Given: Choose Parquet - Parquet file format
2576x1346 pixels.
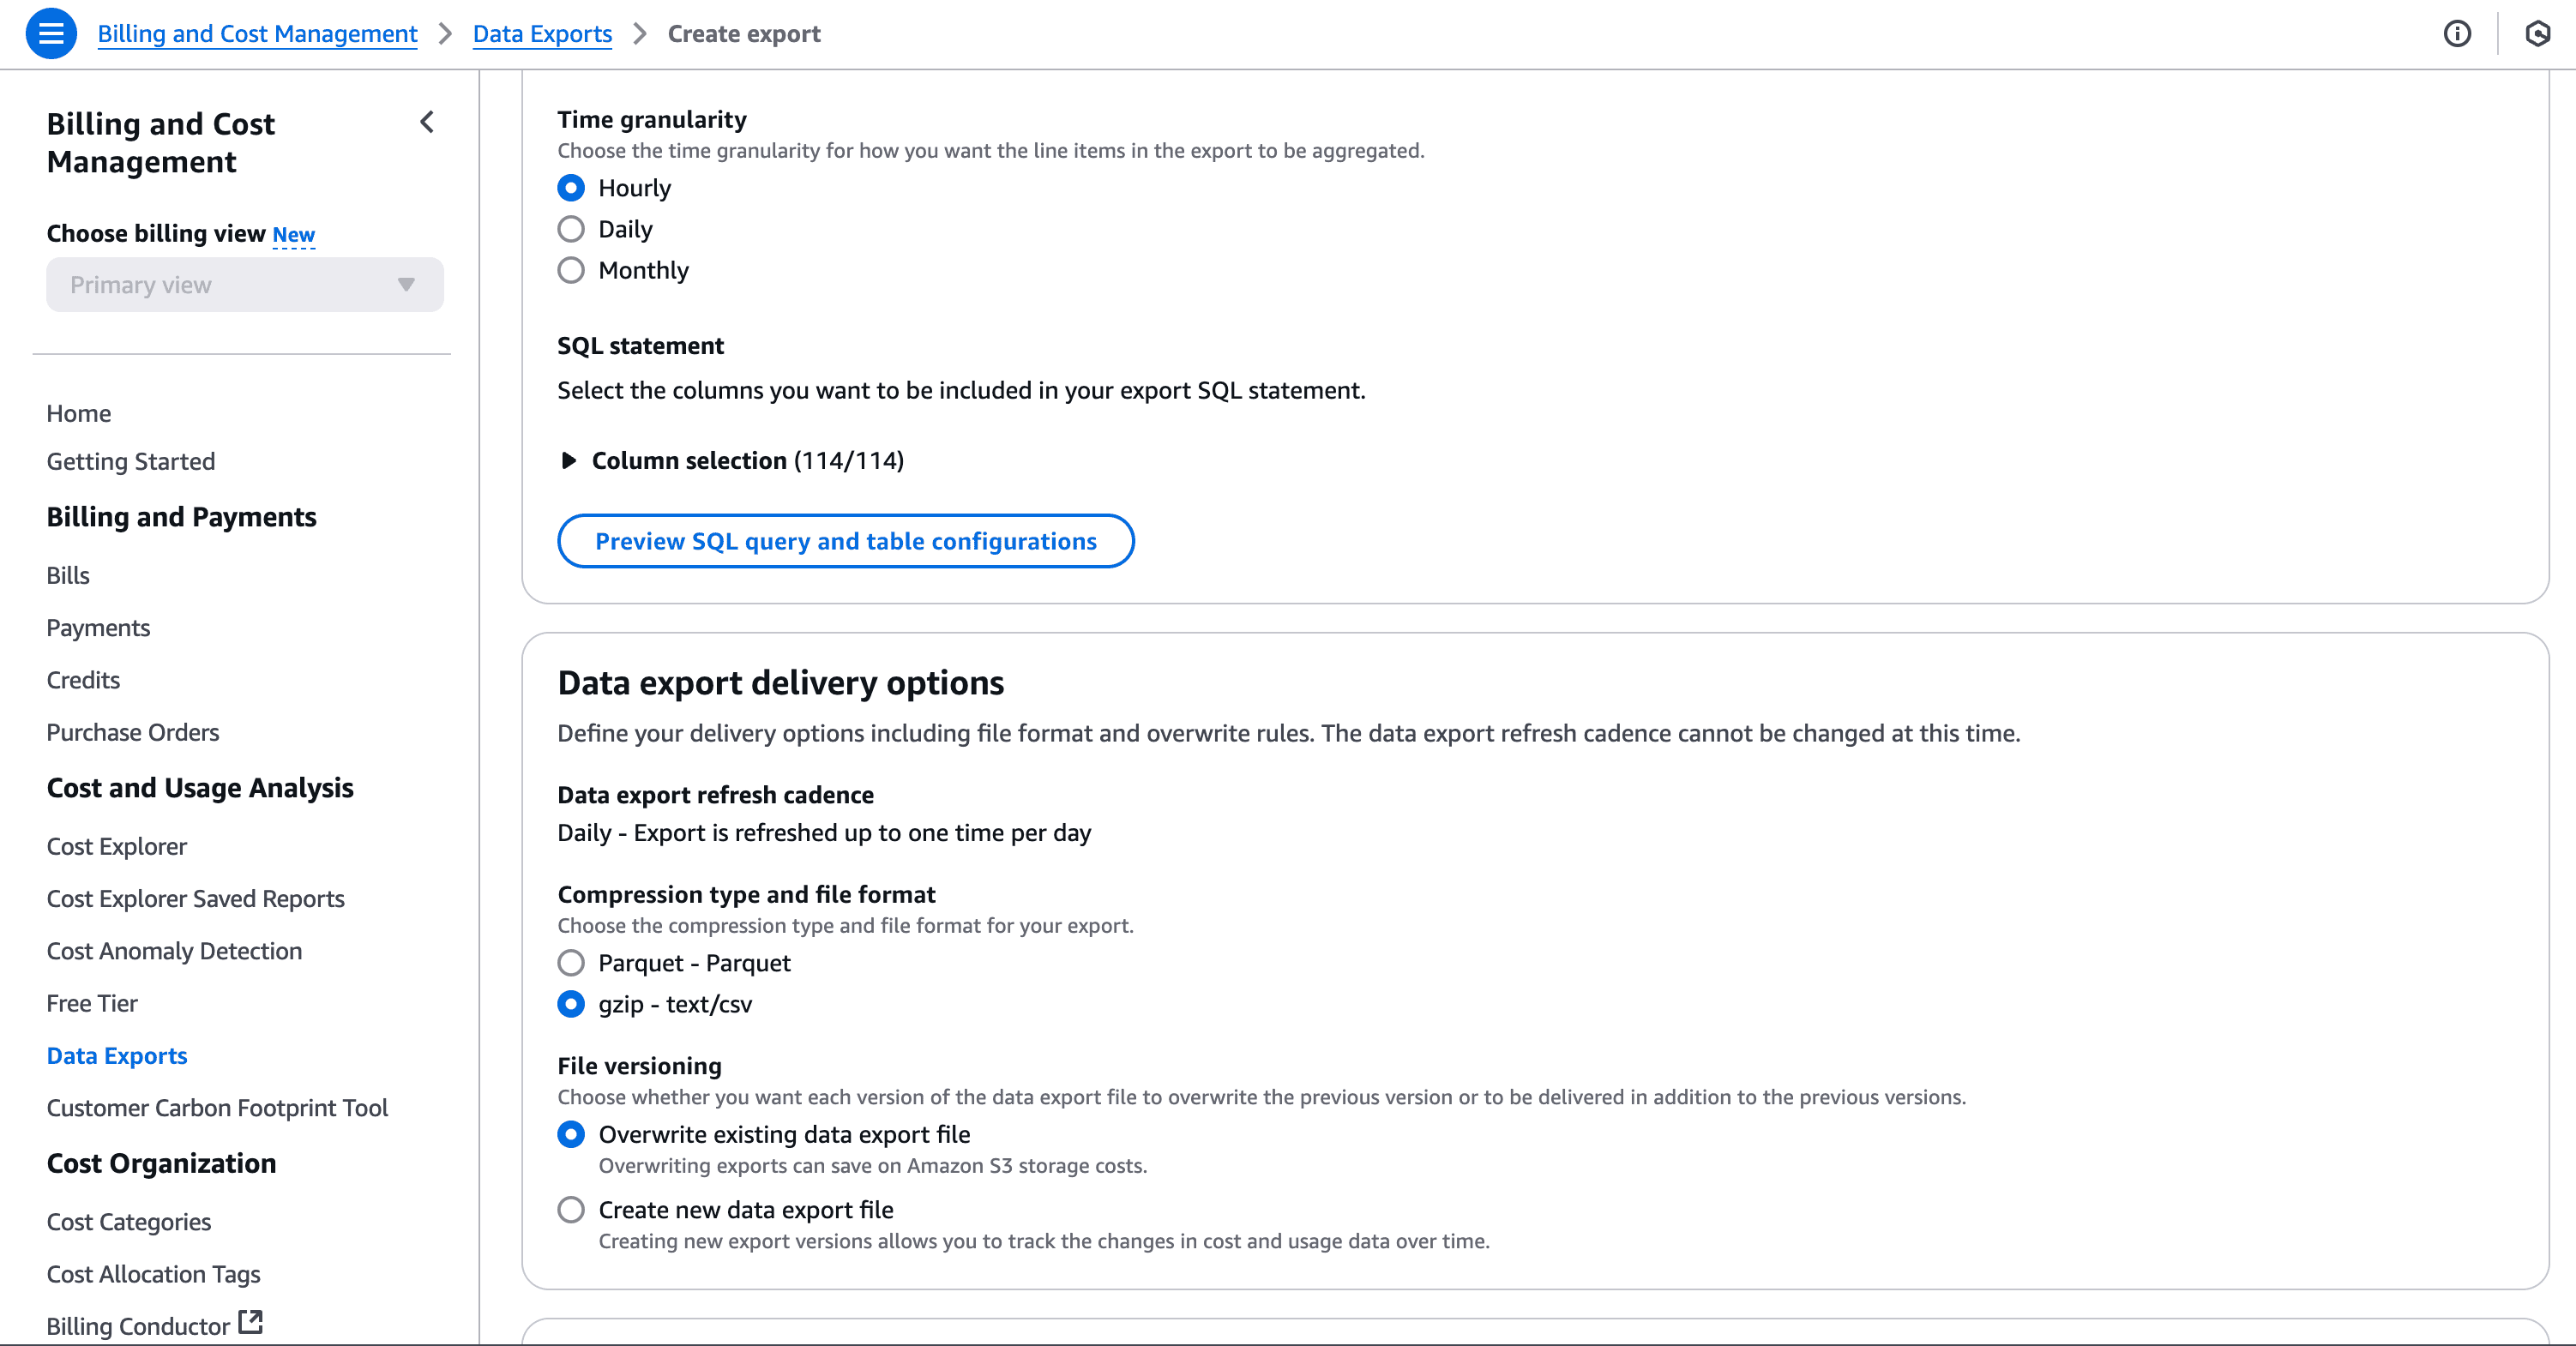Looking at the screenshot, I should 571,963.
